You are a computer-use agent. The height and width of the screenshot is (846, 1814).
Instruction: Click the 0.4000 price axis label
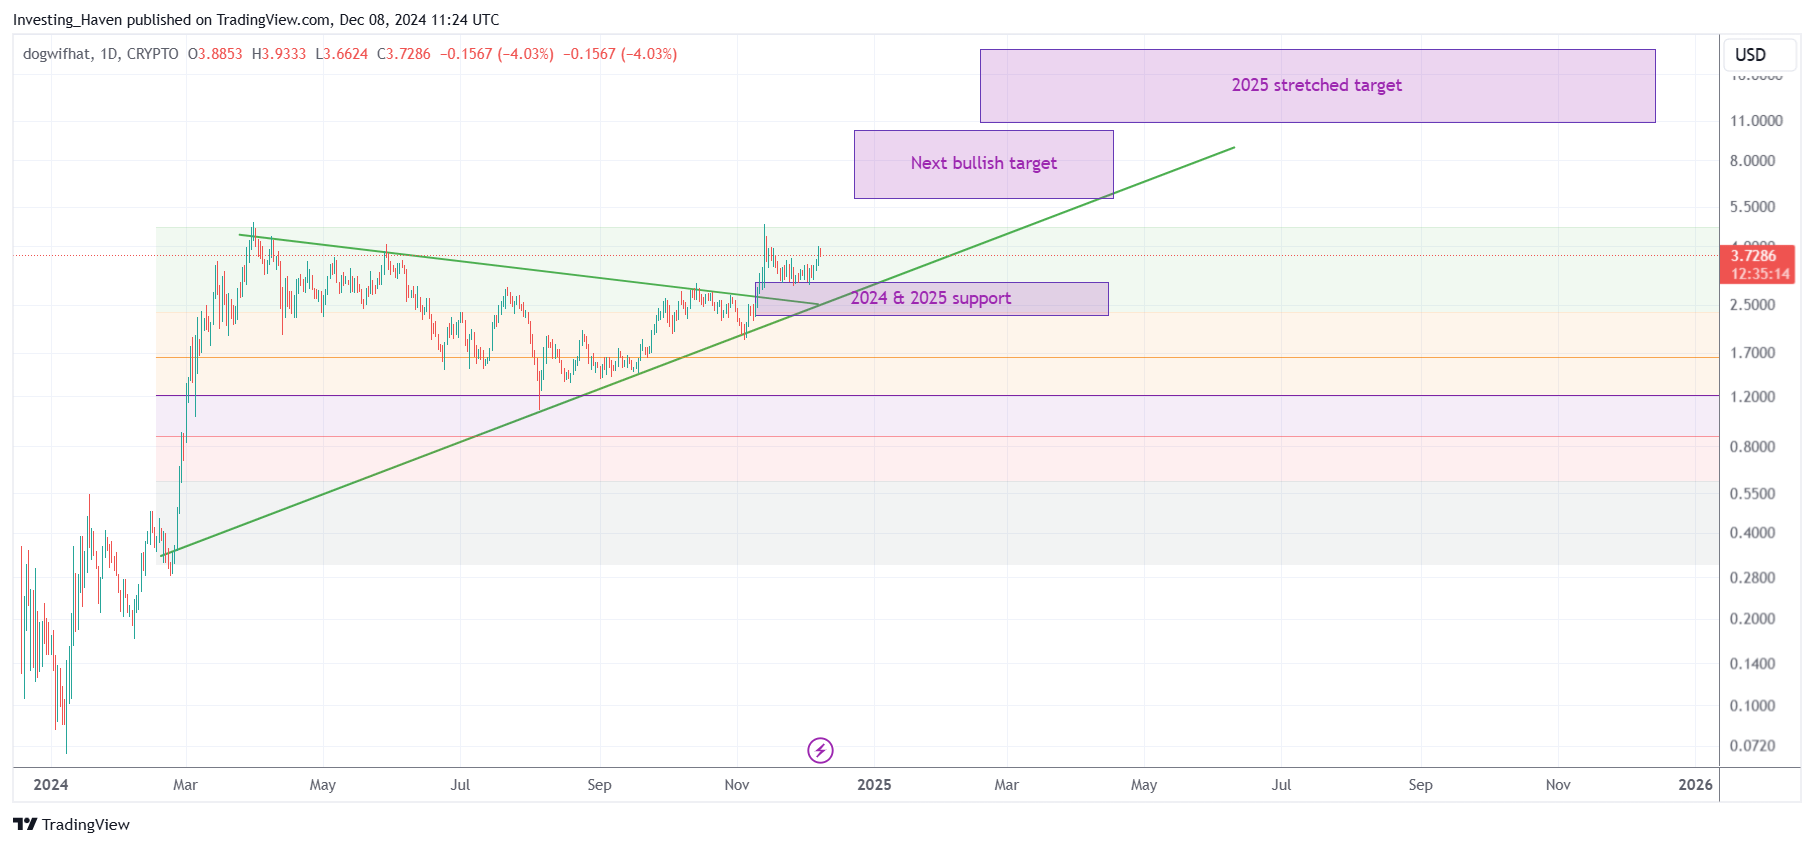(1752, 533)
